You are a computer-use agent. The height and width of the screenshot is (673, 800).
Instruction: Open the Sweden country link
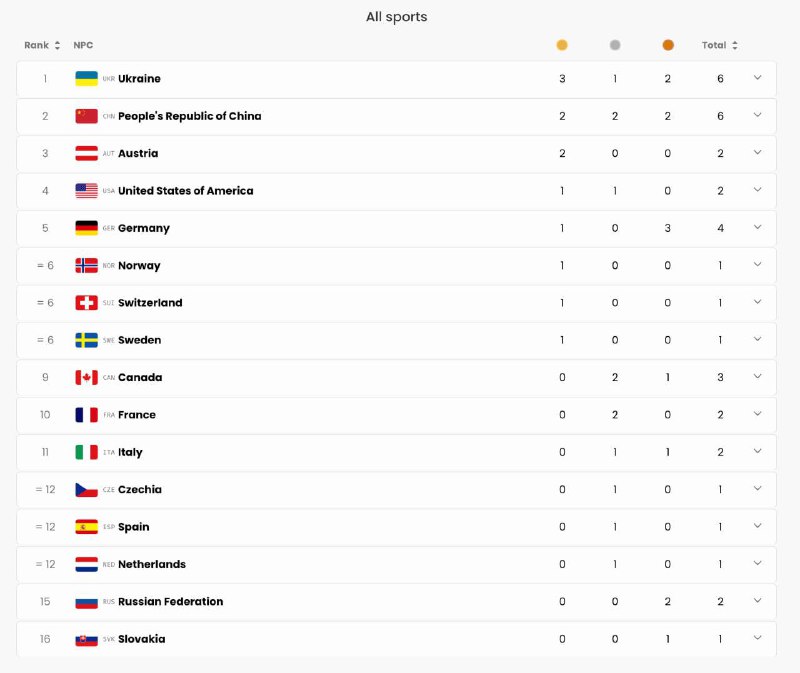139,340
